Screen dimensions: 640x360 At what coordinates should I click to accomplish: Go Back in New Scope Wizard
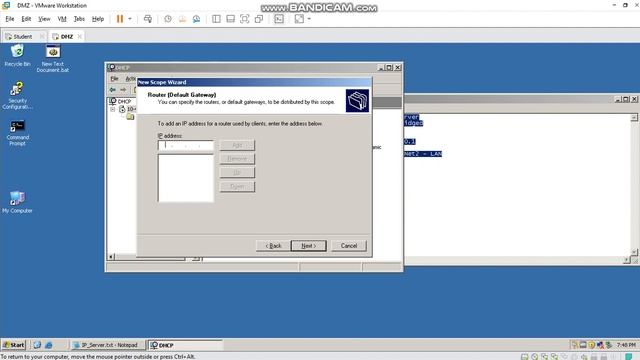(x=273, y=246)
